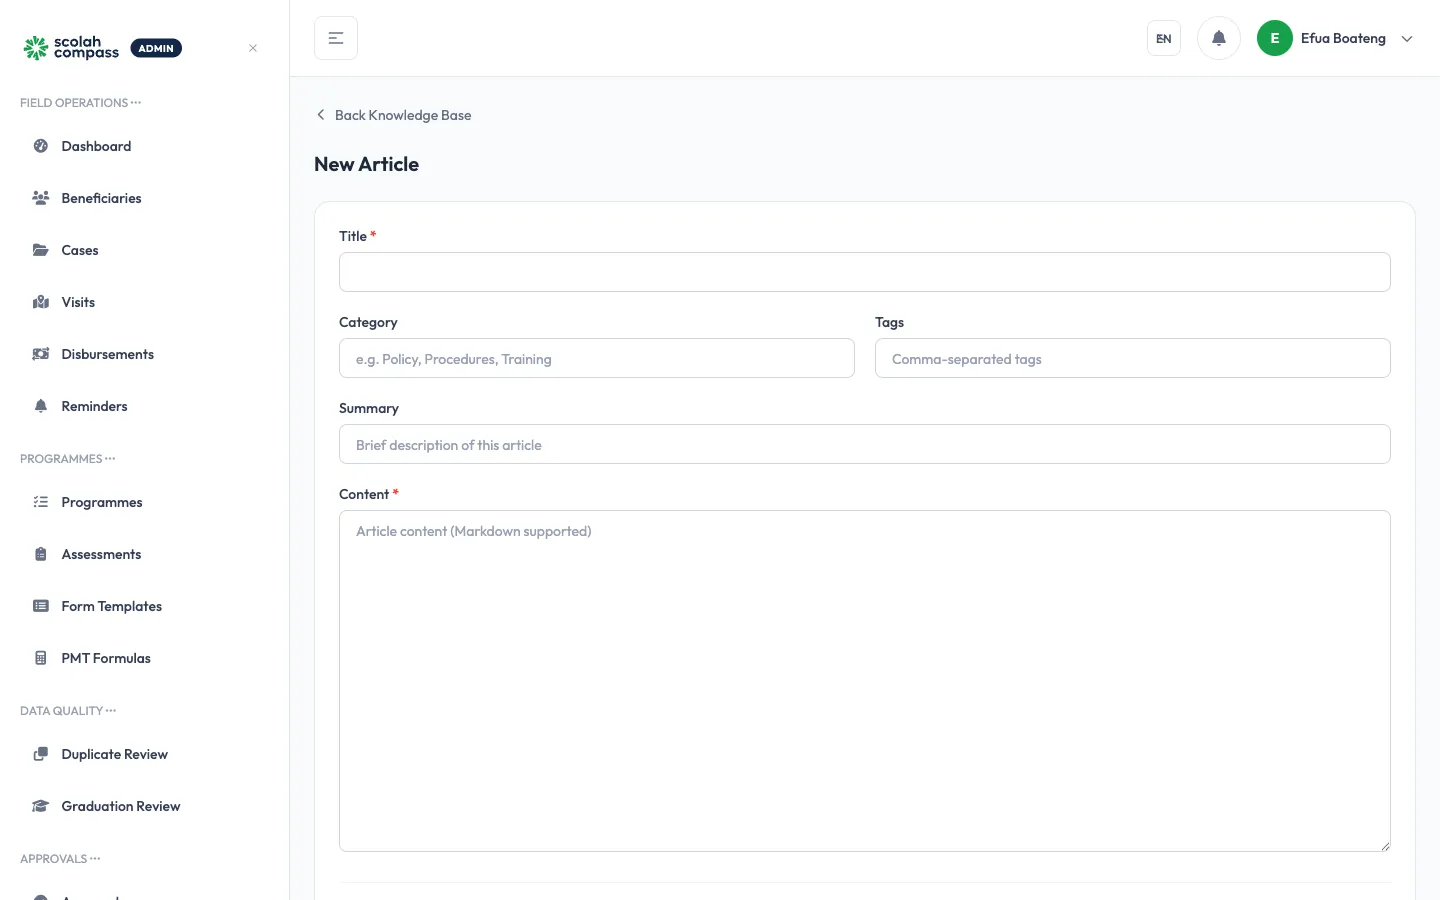The height and width of the screenshot is (900, 1440).
Task: Collapse the Approvals section header
Action: click(x=60, y=859)
